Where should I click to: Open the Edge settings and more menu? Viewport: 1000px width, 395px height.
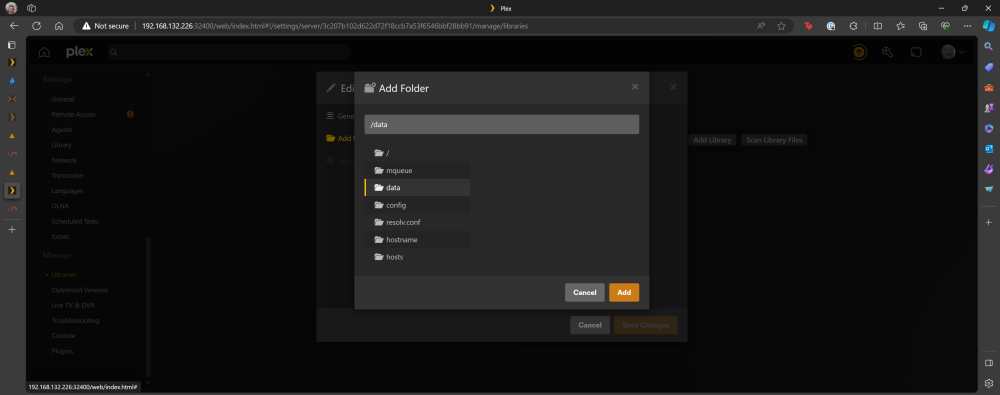(968, 26)
